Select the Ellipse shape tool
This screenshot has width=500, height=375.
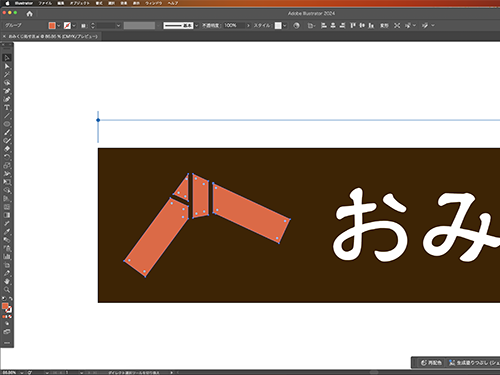click(7, 124)
